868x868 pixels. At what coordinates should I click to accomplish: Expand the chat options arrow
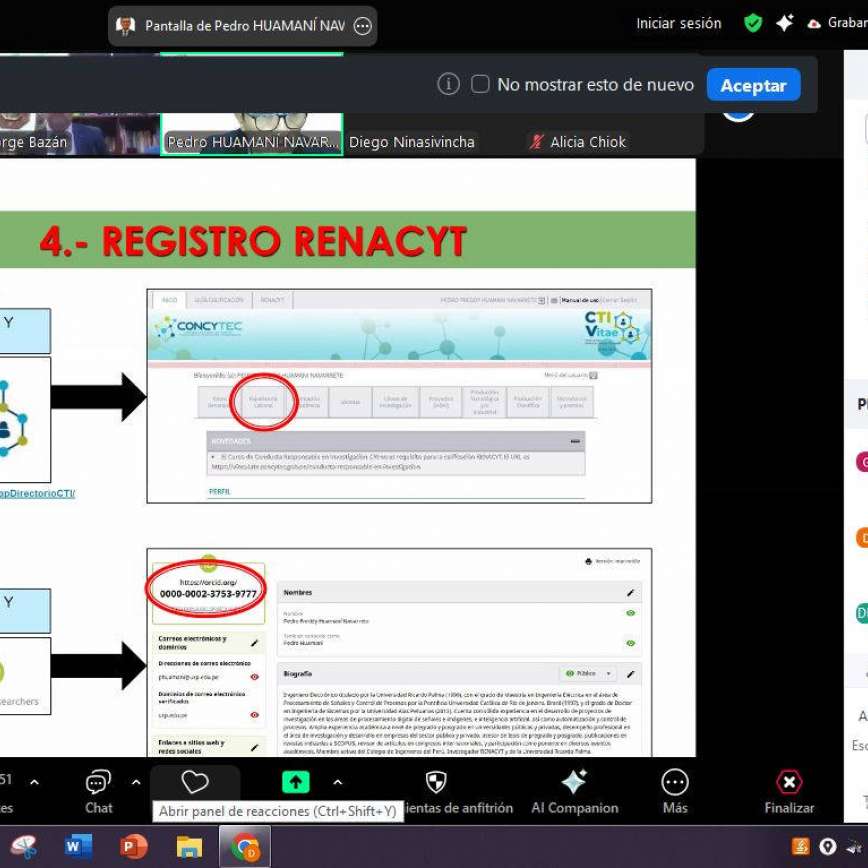(136, 782)
